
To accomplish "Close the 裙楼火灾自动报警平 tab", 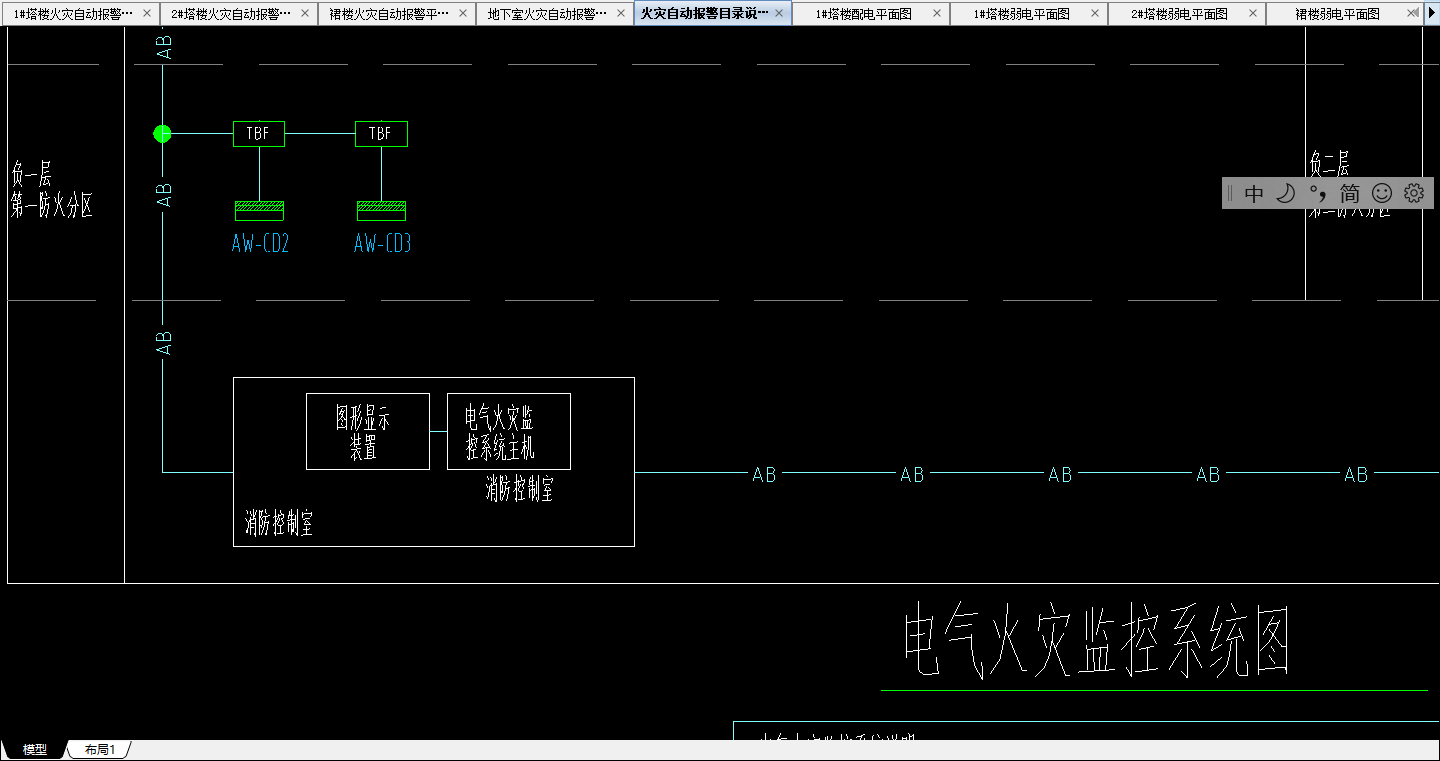I will [463, 14].
